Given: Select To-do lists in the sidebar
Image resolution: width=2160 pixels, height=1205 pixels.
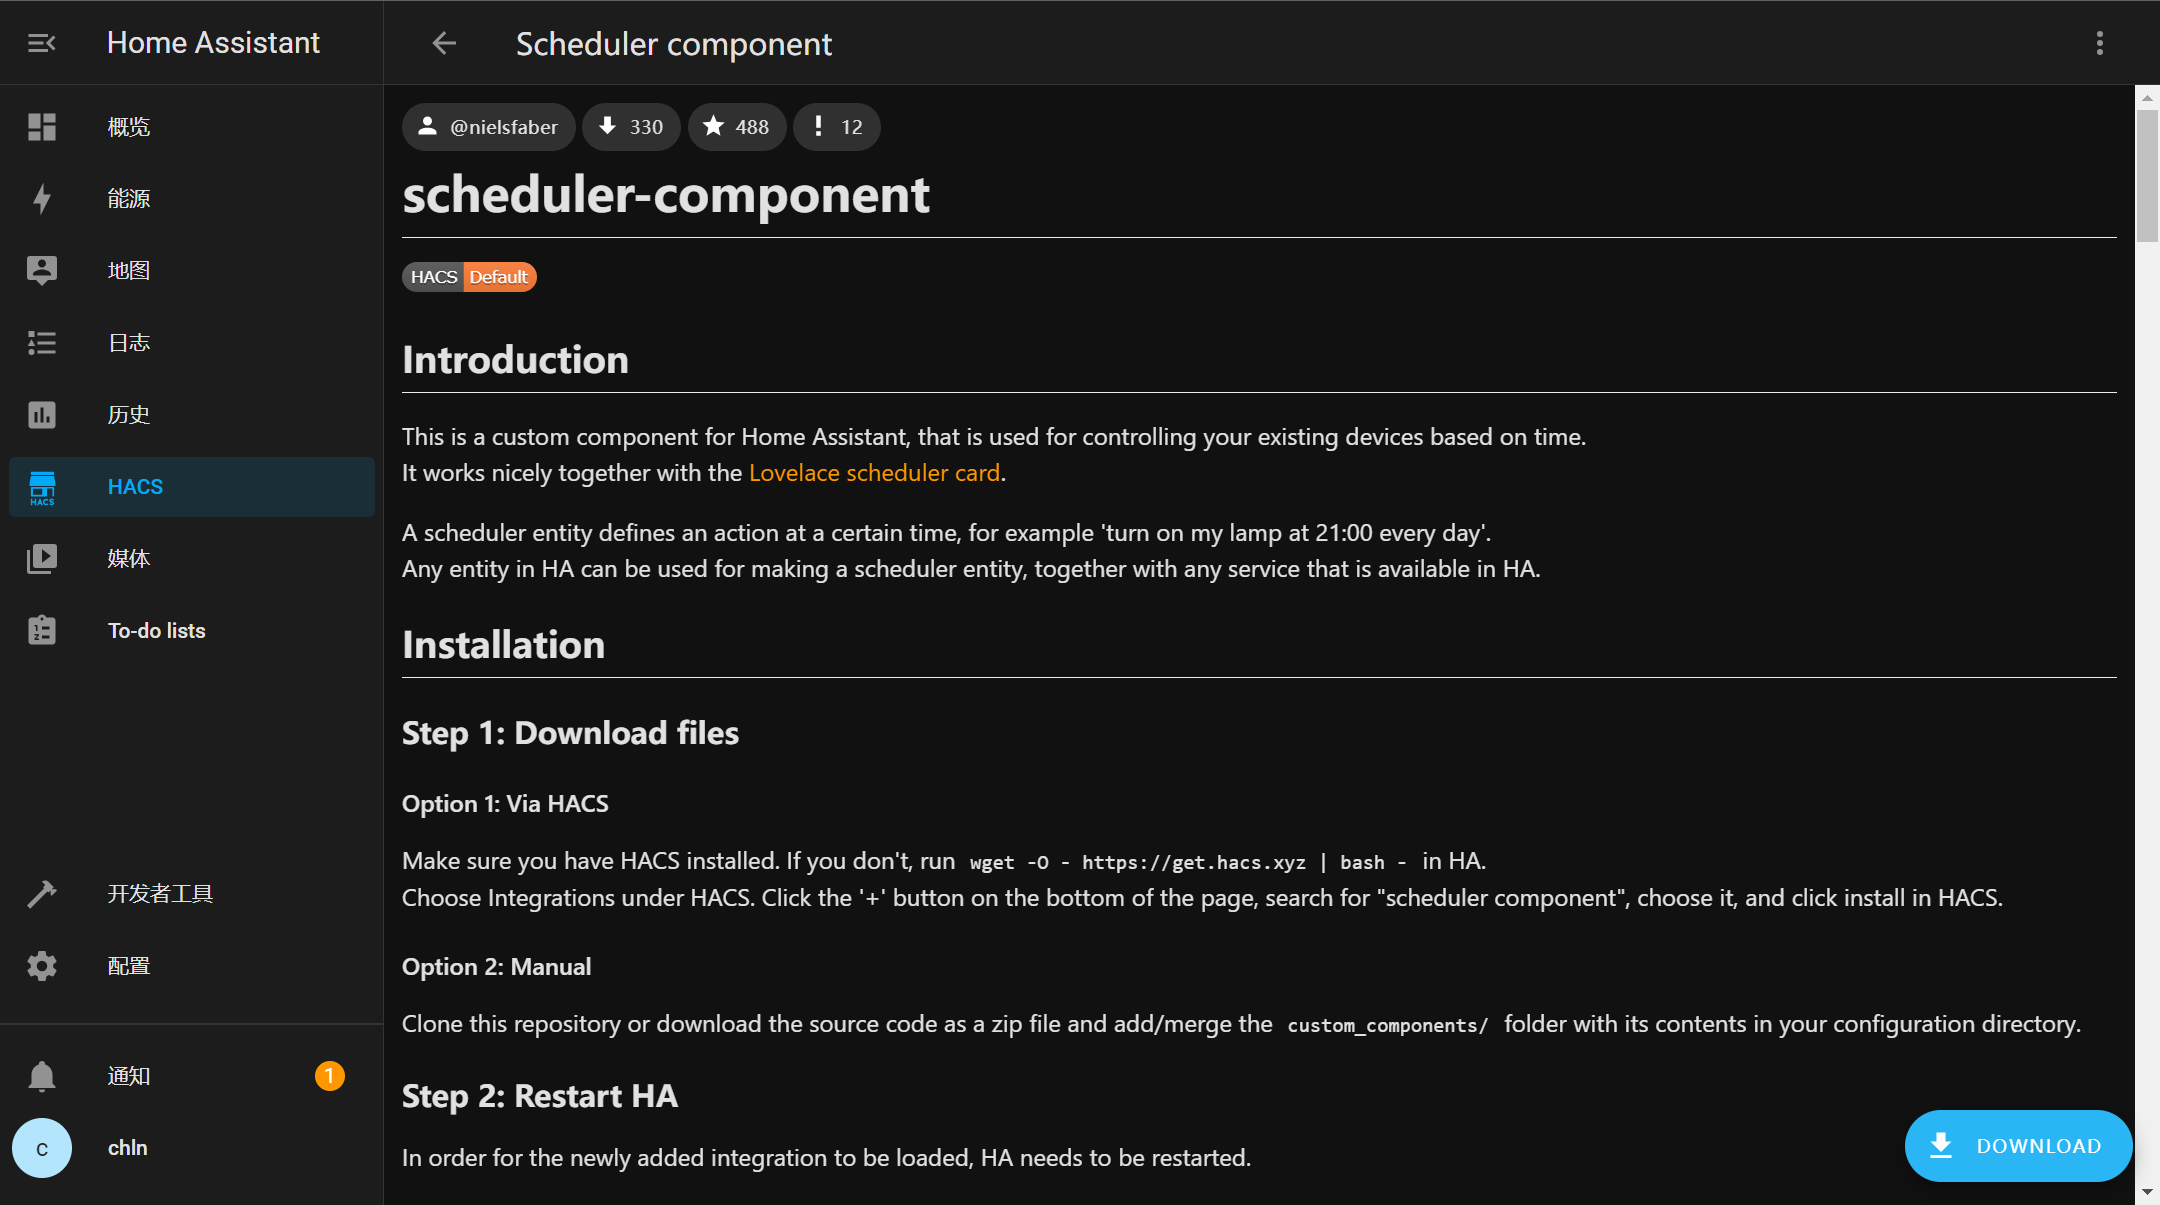Looking at the screenshot, I should point(192,631).
